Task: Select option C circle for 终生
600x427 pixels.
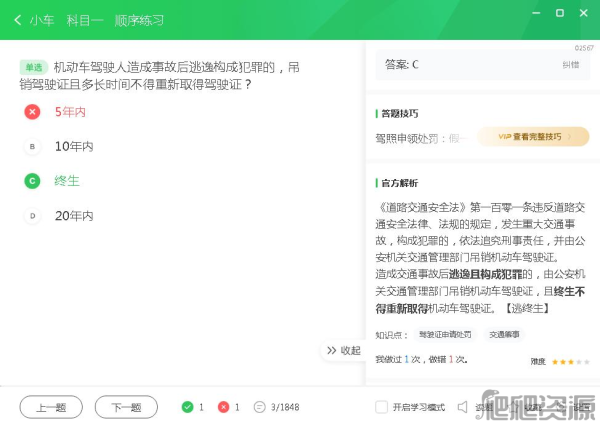Action: [x=32, y=181]
